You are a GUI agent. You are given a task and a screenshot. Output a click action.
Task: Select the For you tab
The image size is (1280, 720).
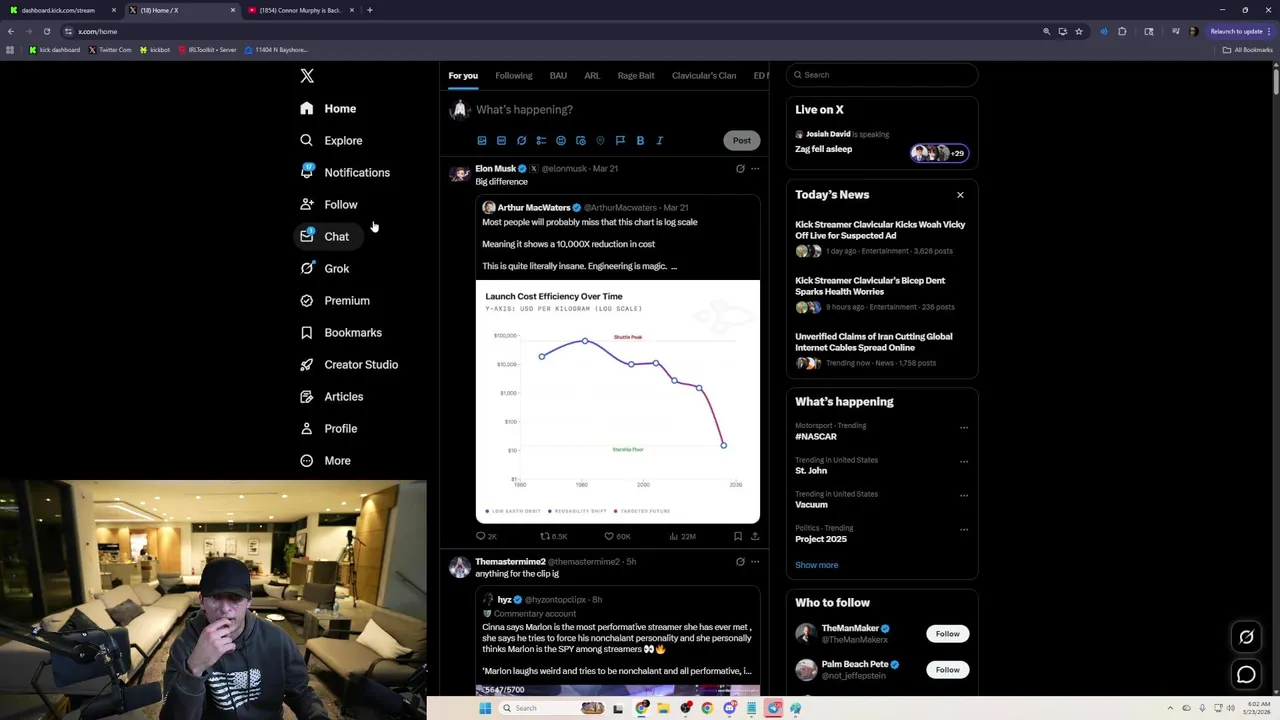tap(463, 76)
